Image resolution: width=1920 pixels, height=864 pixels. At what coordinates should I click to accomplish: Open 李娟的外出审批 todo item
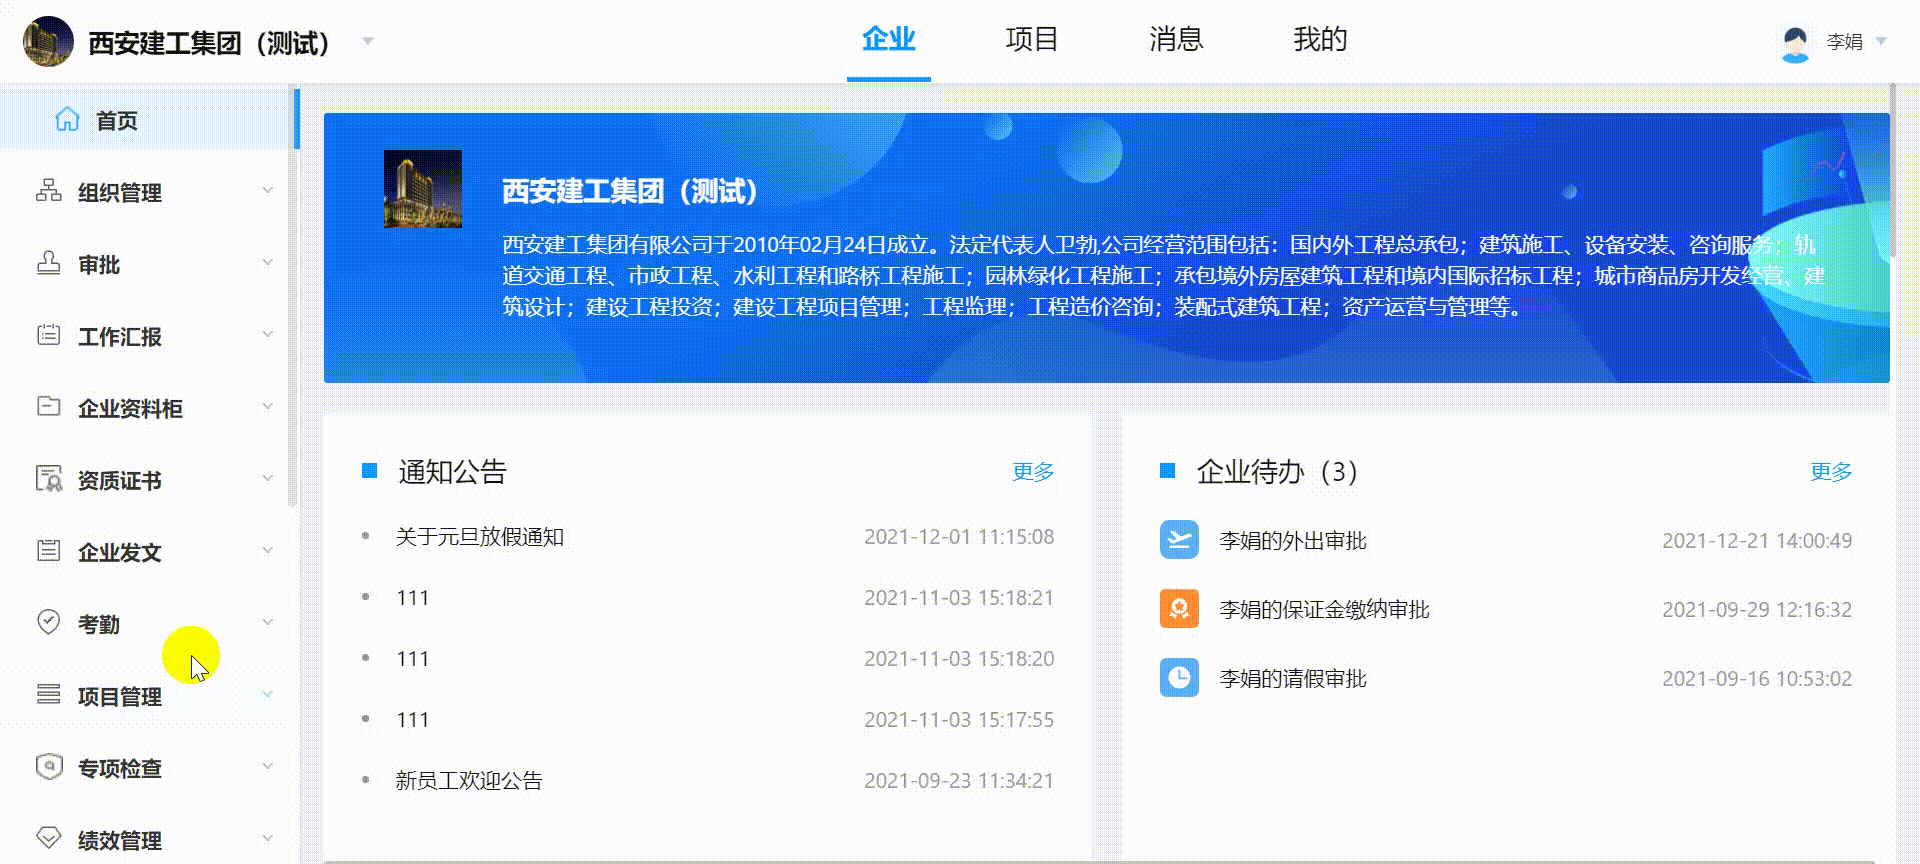pos(1293,541)
